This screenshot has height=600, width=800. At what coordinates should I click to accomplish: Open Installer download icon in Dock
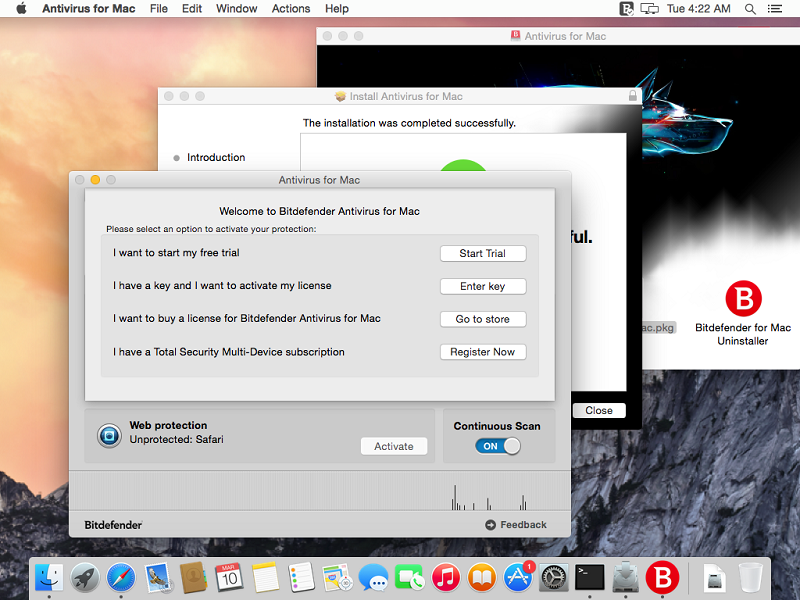pyautogui.click(x=626, y=578)
